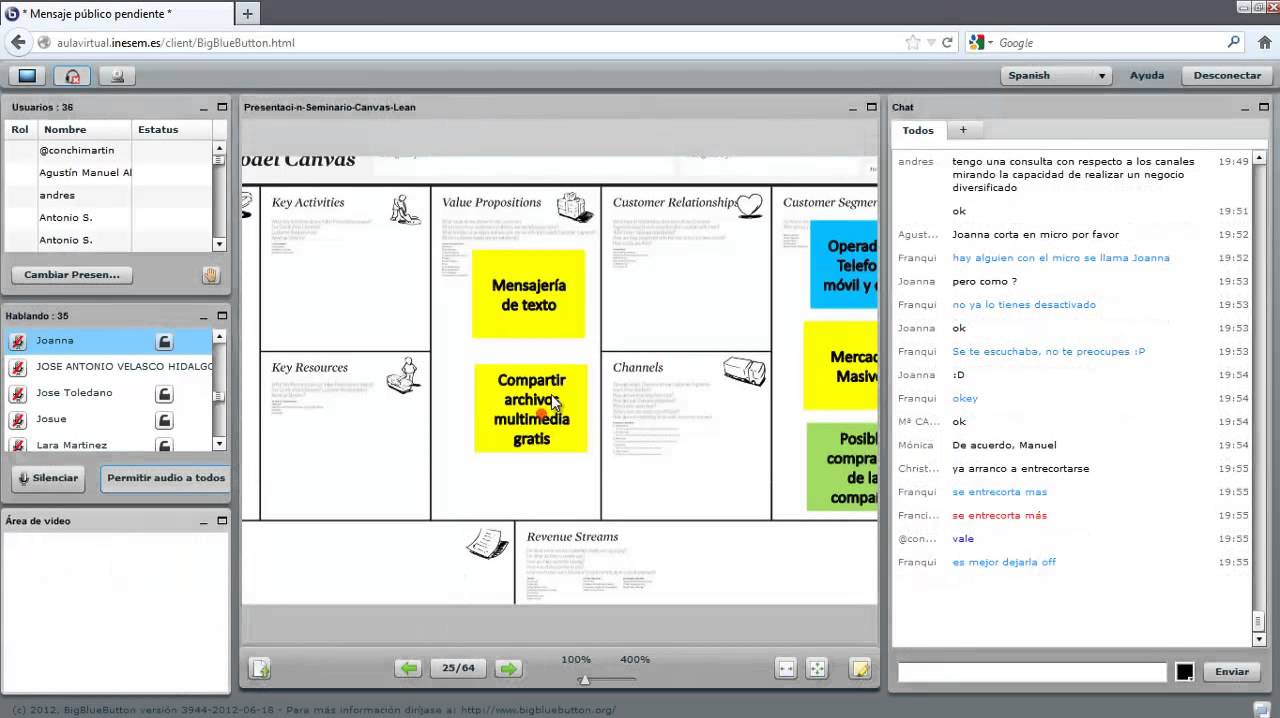Open a new browser tab
Screen dimensions: 1280x718
pyautogui.click(x=247, y=13)
